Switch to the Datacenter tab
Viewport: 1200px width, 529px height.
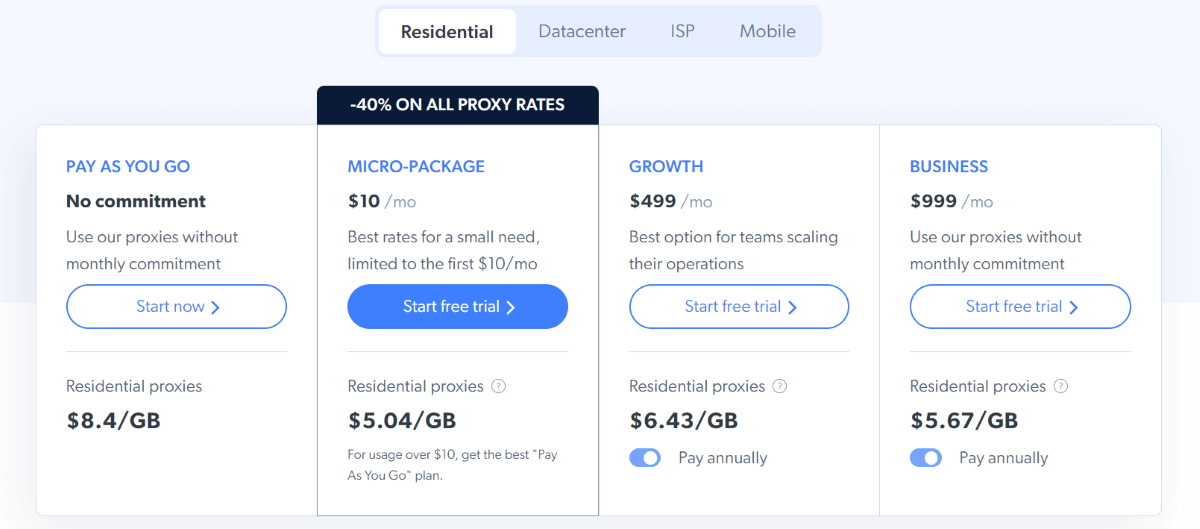(582, 31)
